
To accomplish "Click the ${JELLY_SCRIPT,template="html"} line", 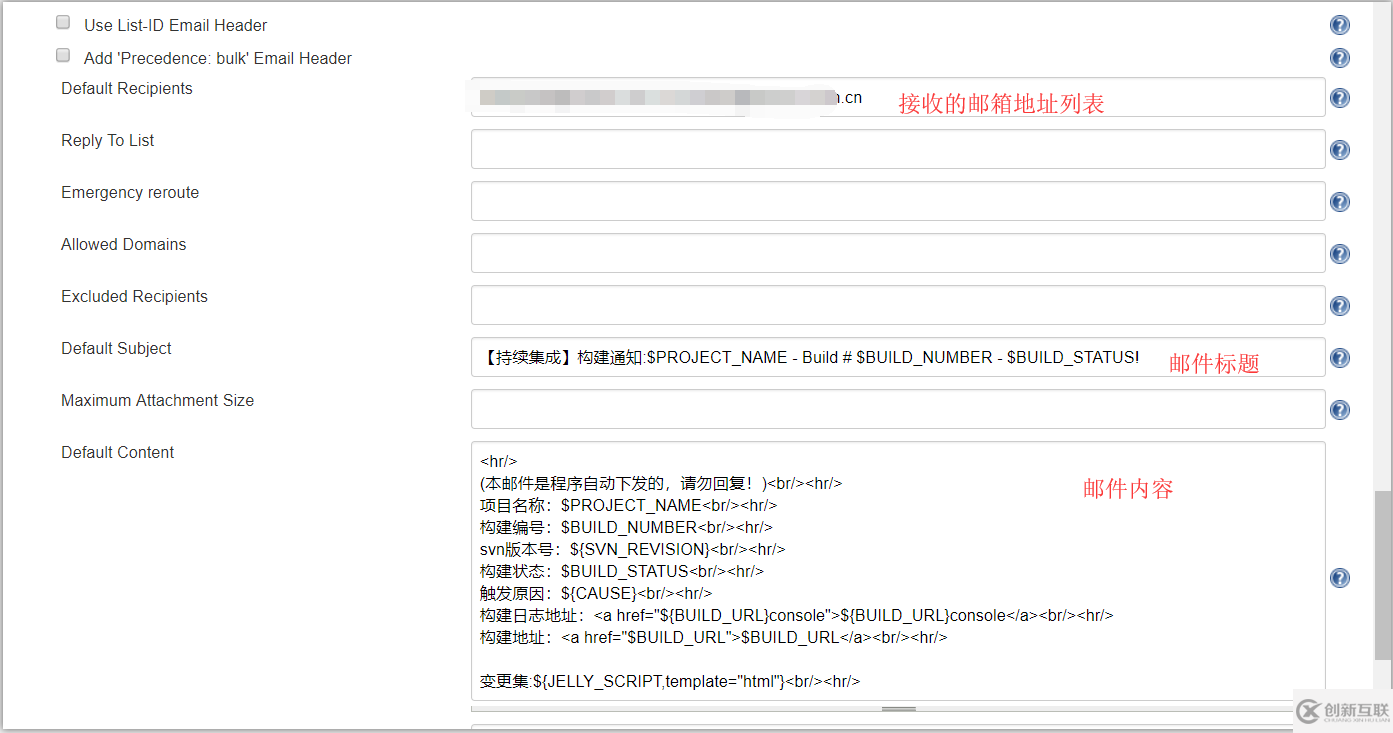I will click(670, 681).
